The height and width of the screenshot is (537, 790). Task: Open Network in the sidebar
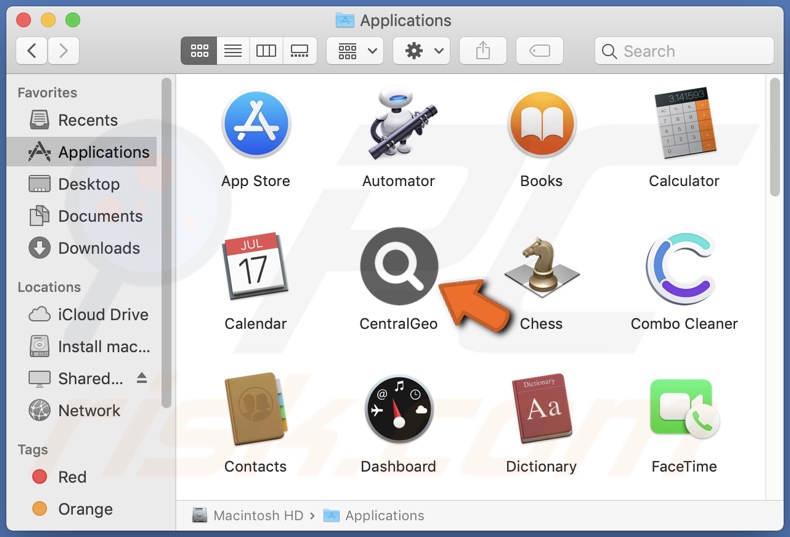click(83, 411)
